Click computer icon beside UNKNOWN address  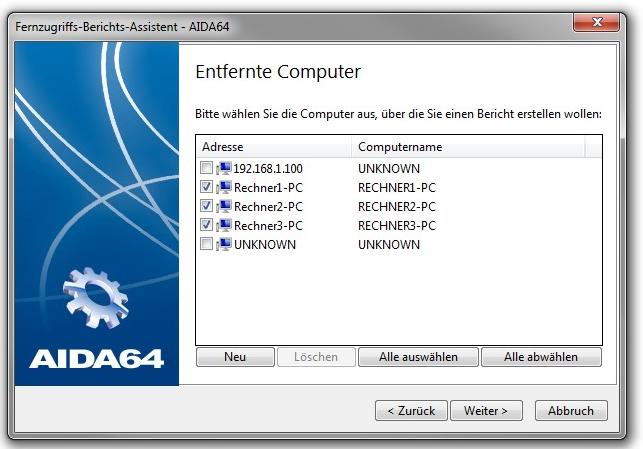[x=224, y=244]
